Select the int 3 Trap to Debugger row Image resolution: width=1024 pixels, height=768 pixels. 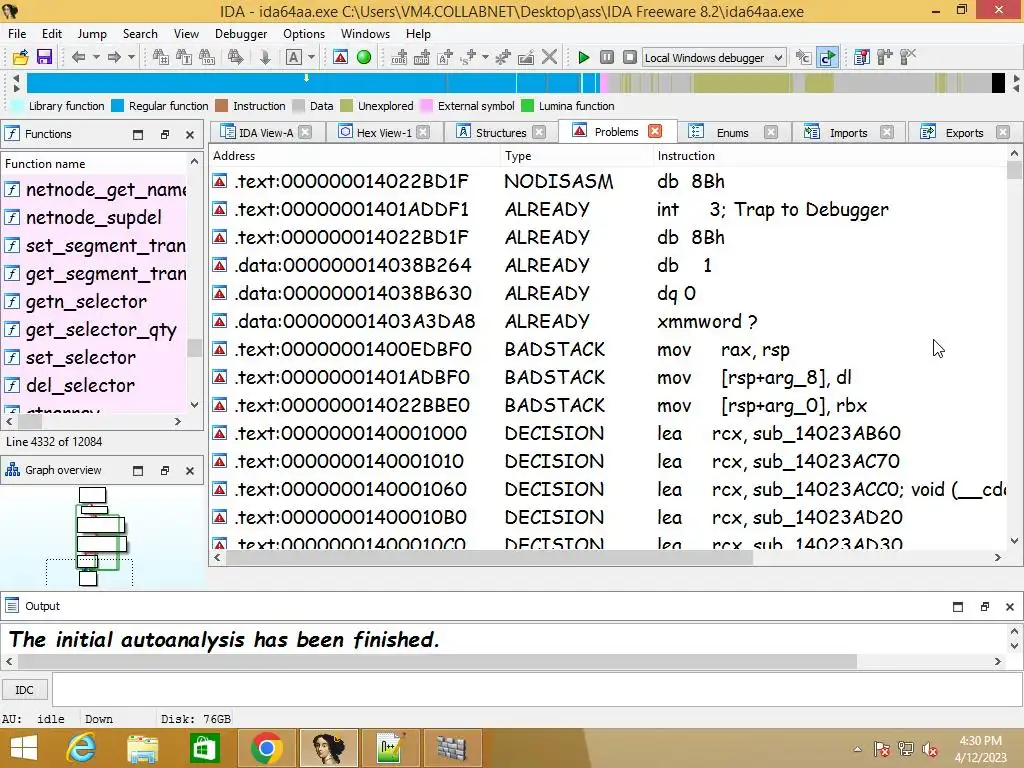[607, 209]
